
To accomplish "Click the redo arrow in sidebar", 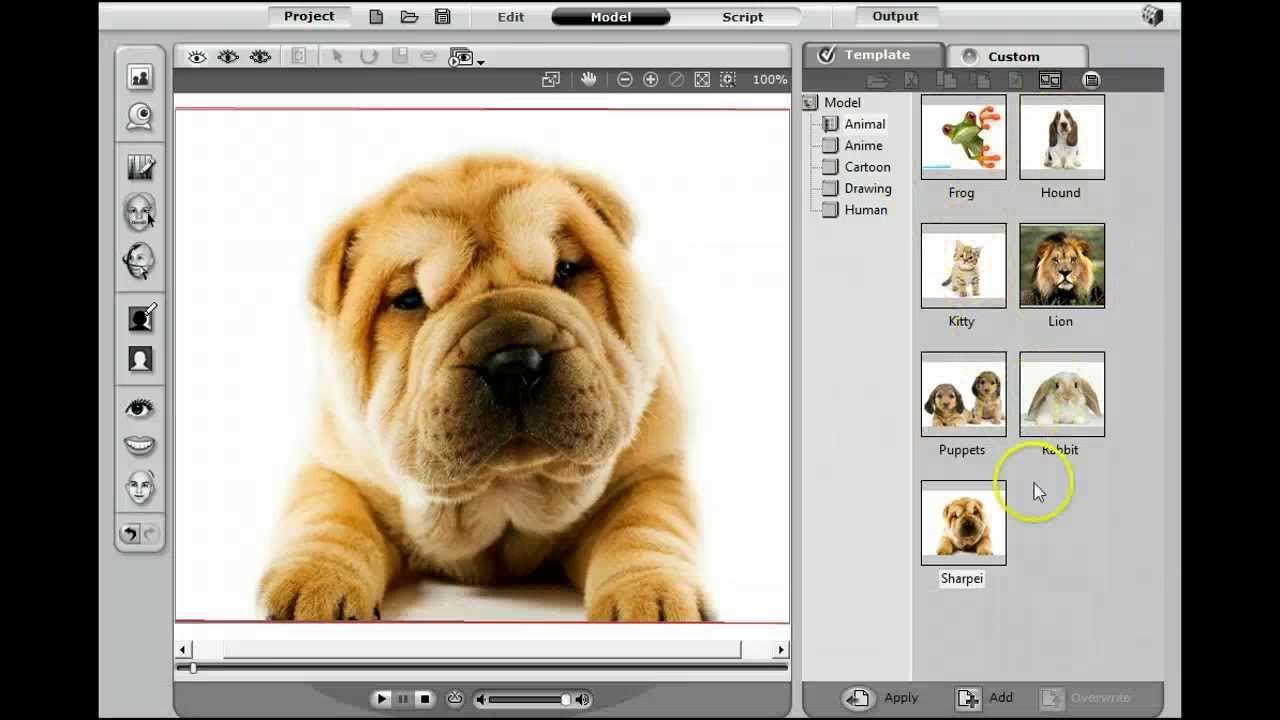I will click(x=151, y=534).
